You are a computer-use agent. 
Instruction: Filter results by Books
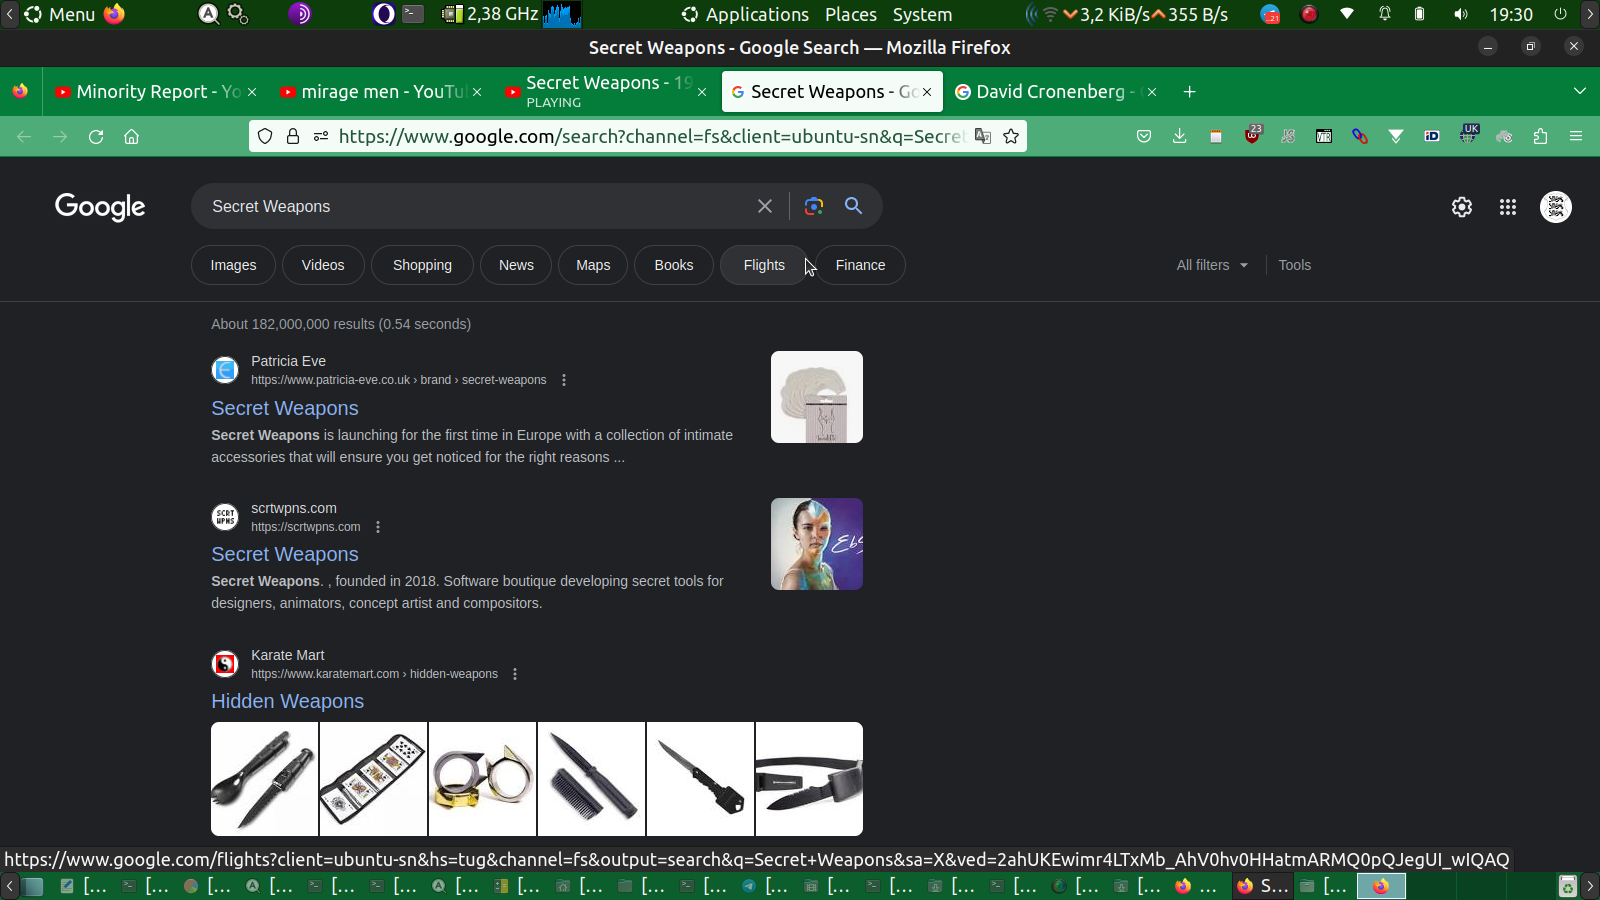(674, 265)
